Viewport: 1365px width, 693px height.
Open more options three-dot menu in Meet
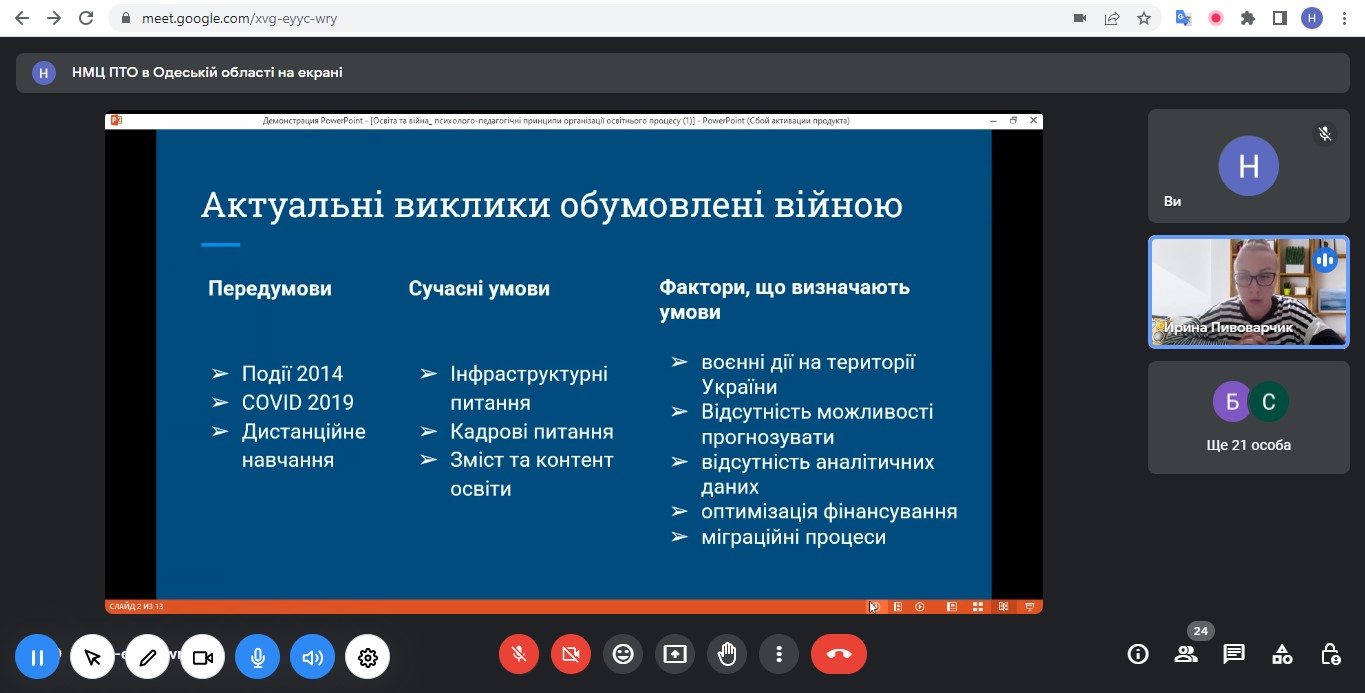click(779, 654)
